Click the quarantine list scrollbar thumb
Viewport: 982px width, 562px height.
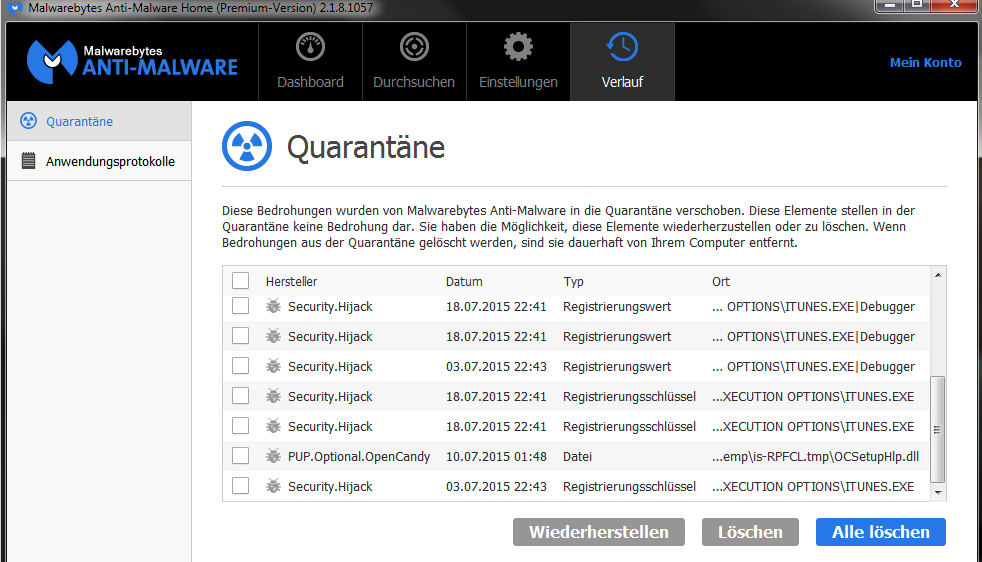pyautogui.click(x=938, y=429)
